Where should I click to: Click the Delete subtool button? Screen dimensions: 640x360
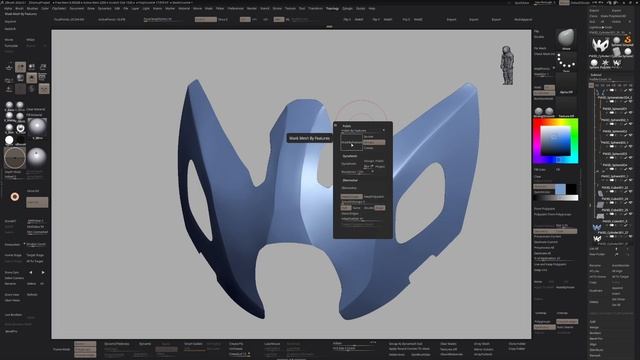(x=593, y=302)
